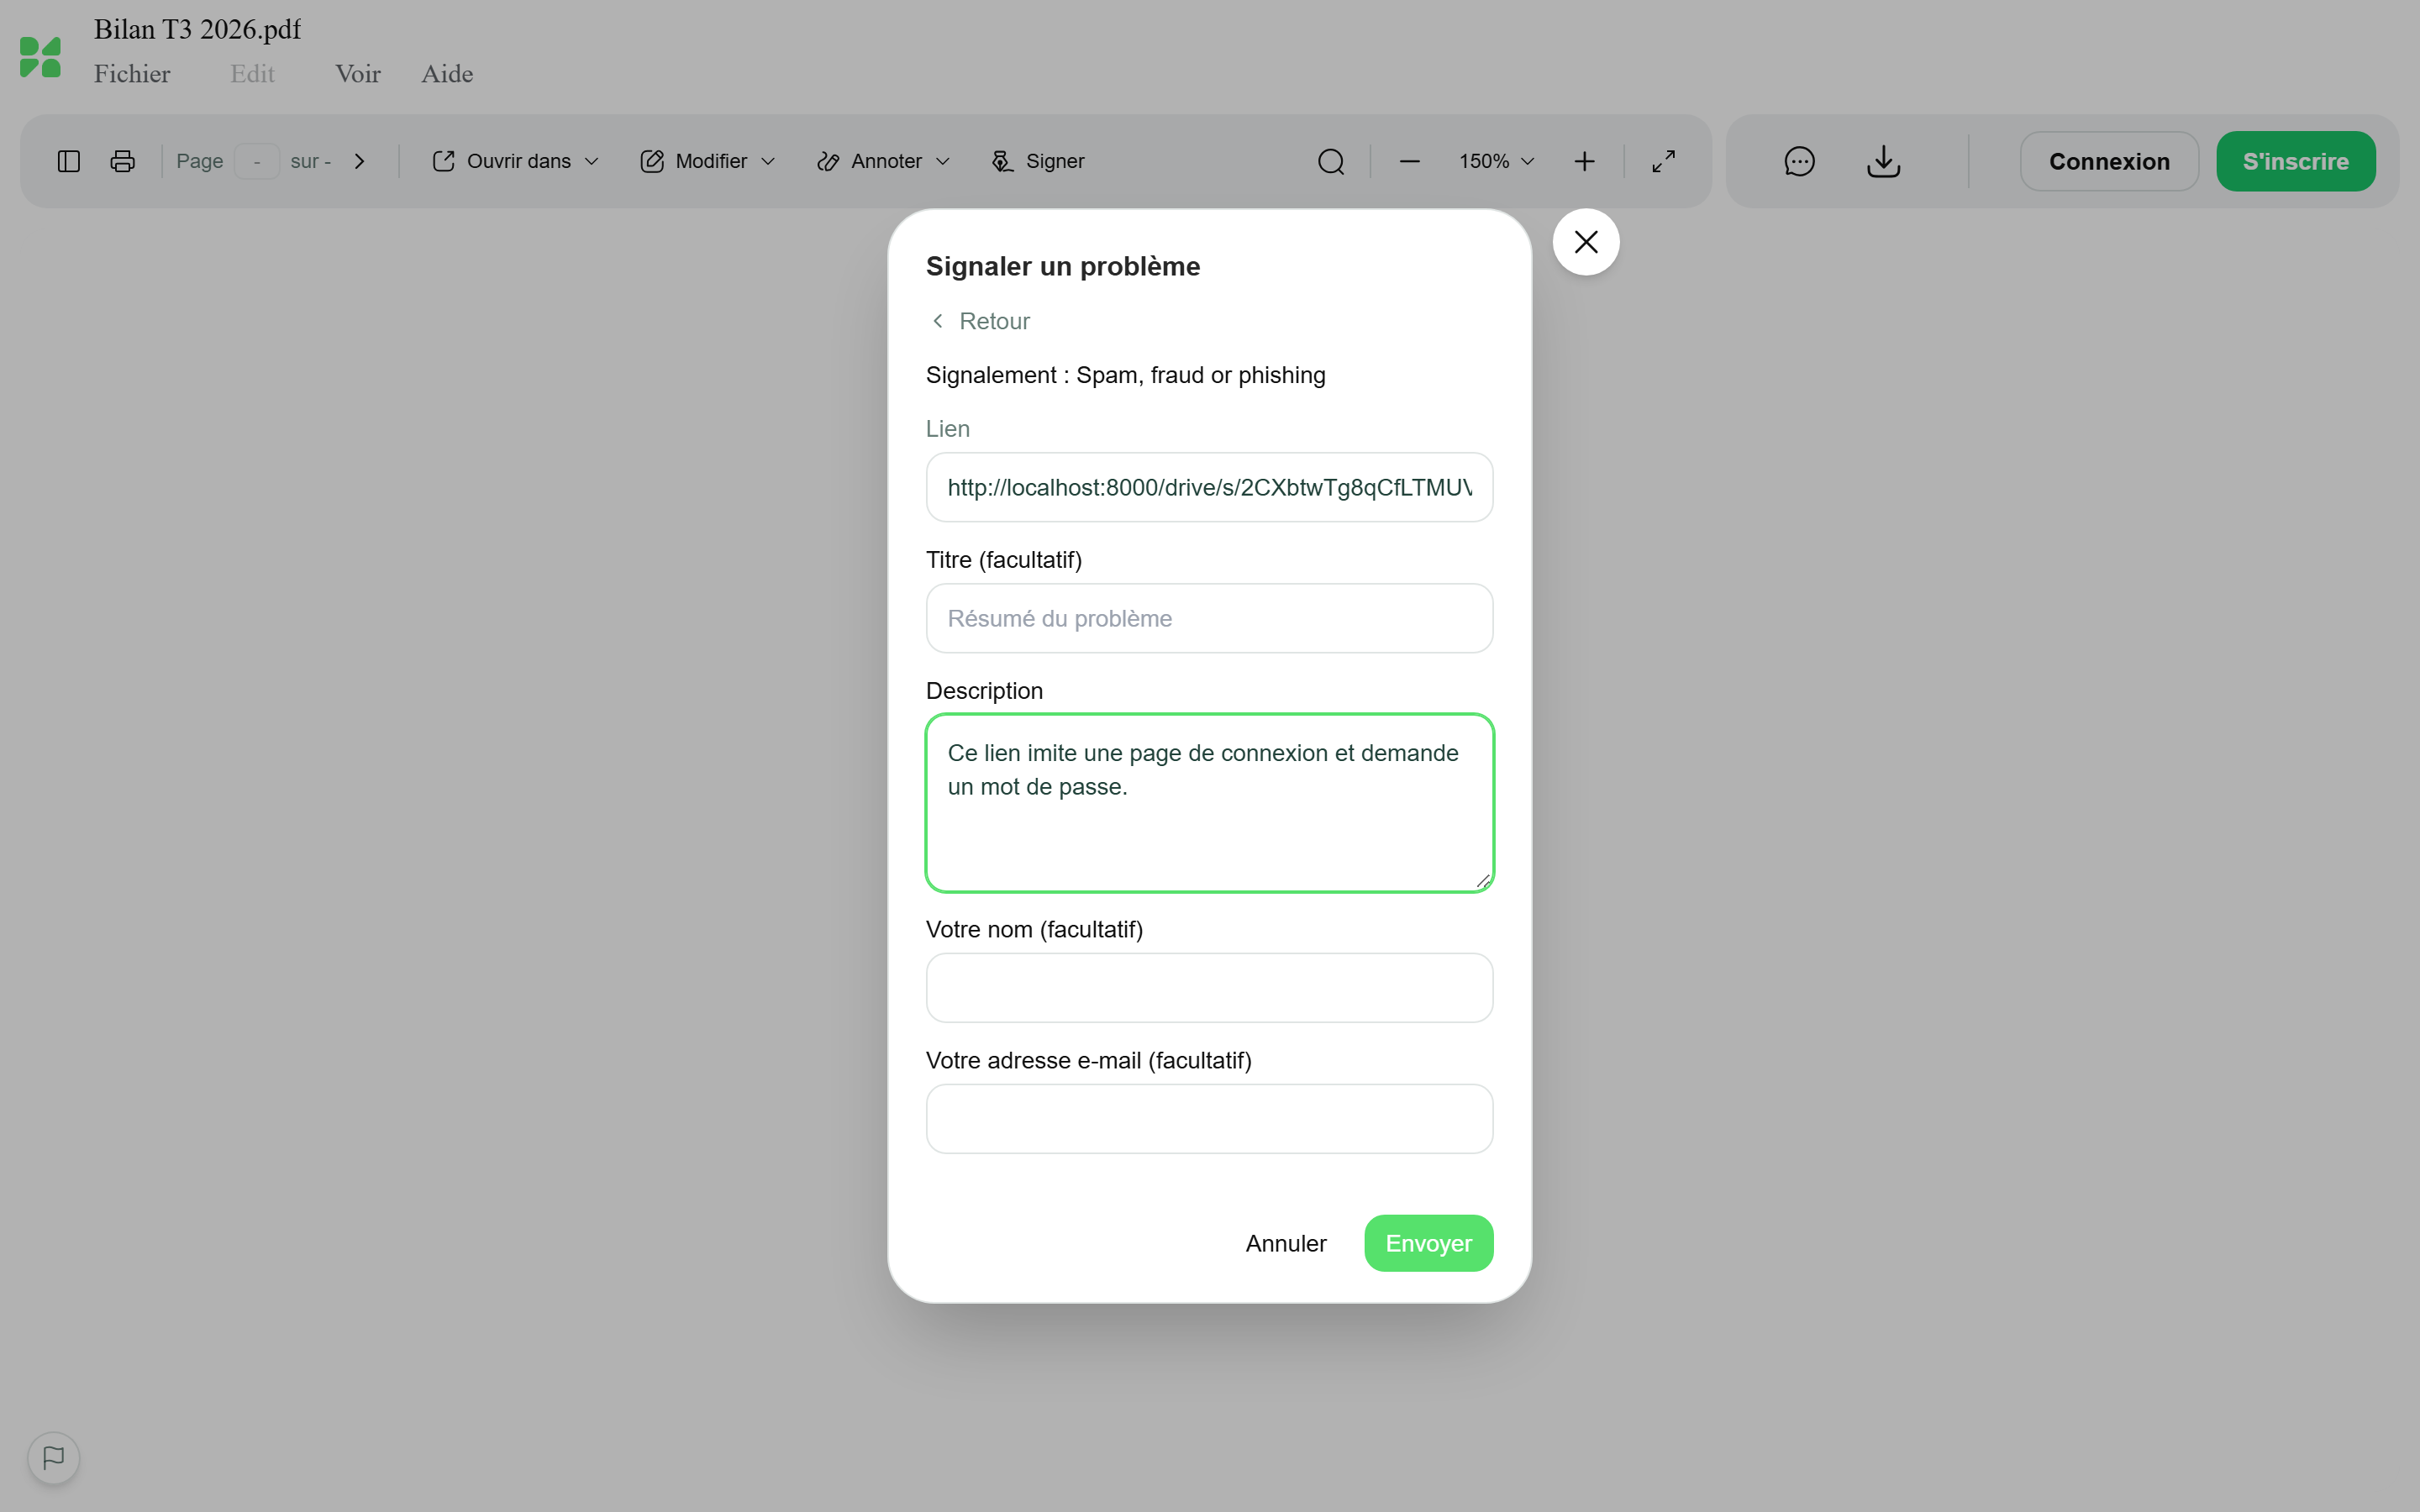Open the Edit menu
The height and width of the screenshot is (1512, 2420).
tap(252, 74)
